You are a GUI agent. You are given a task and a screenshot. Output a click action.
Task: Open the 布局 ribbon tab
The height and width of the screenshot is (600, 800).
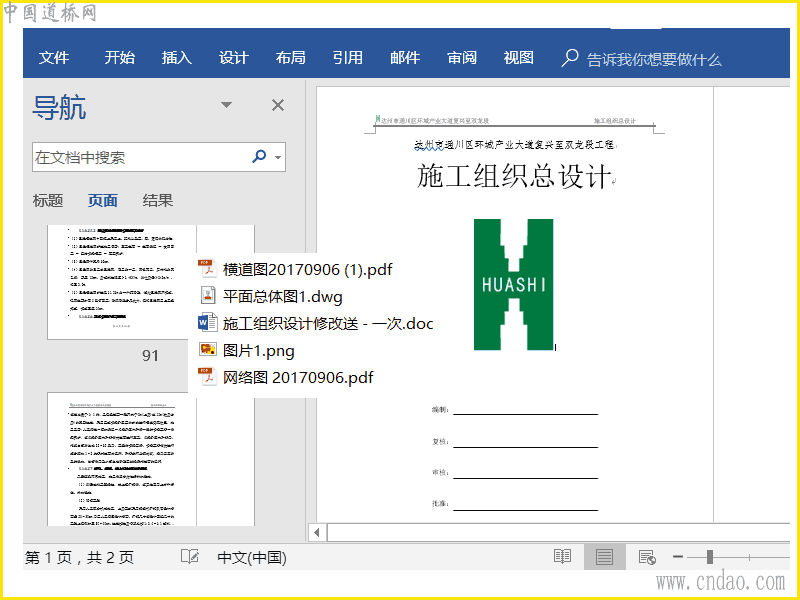click(290, 57)
